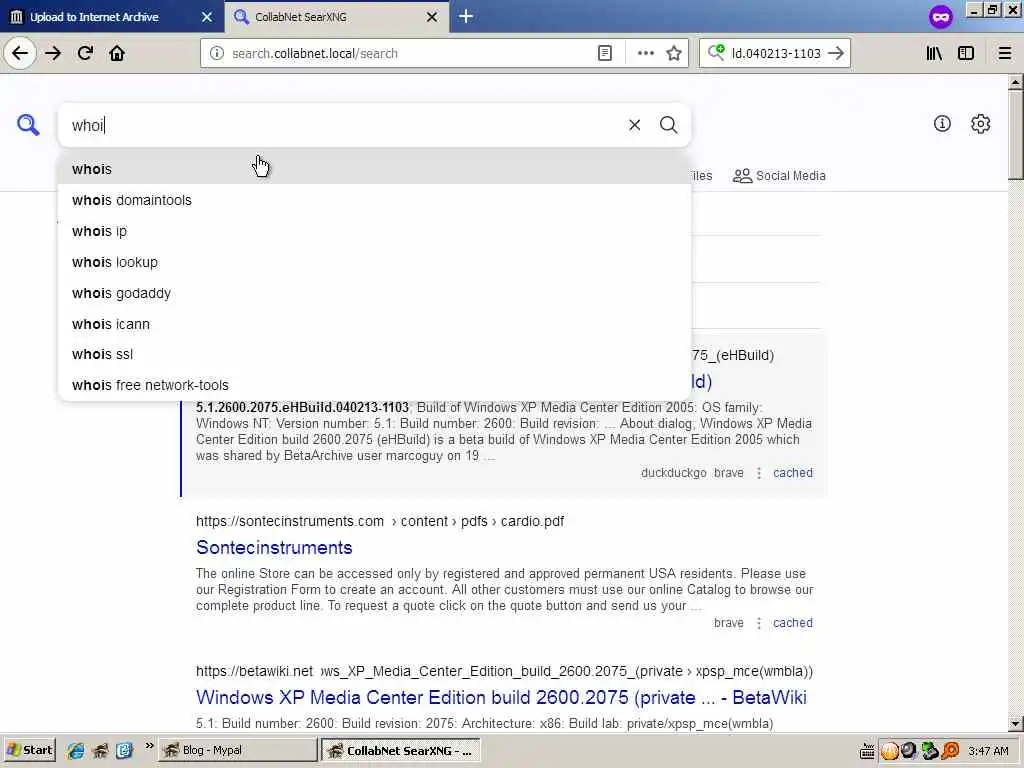This screenshot has width=1024, height=768.
Task: Click the browser search bar text
Action: (x=776, y=54)
